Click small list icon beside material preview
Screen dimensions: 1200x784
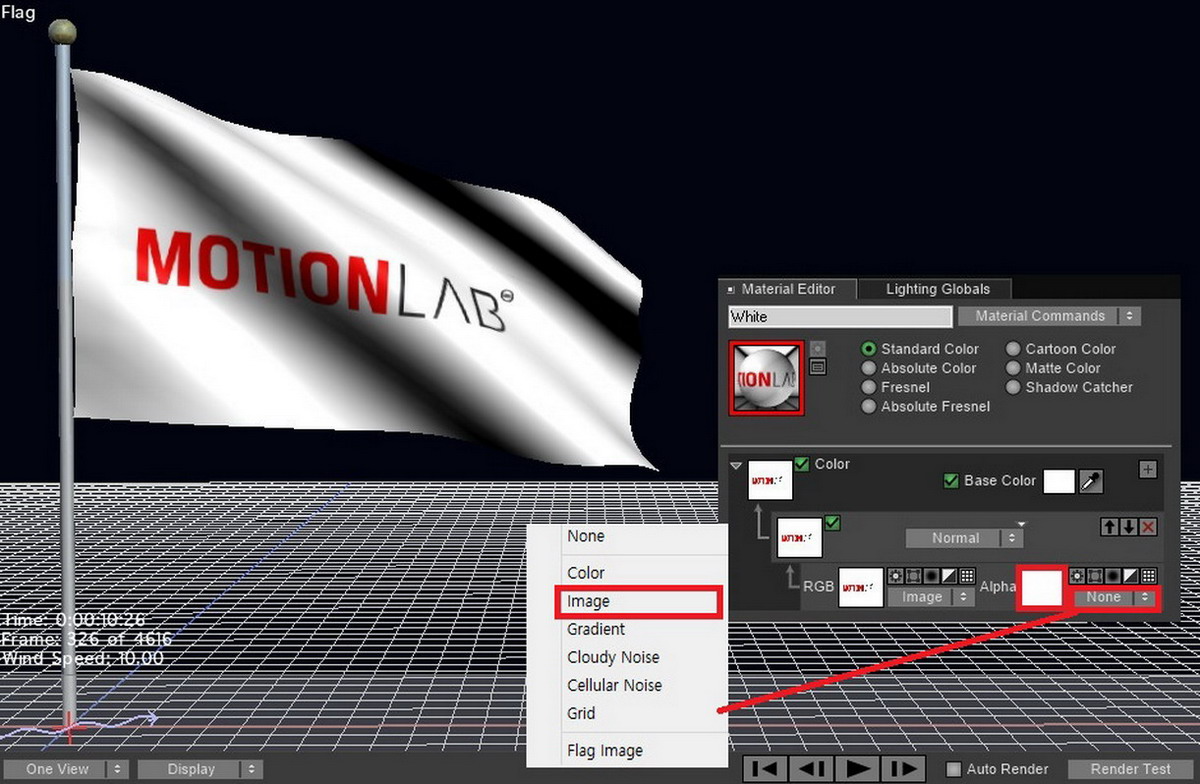[818, 367]
